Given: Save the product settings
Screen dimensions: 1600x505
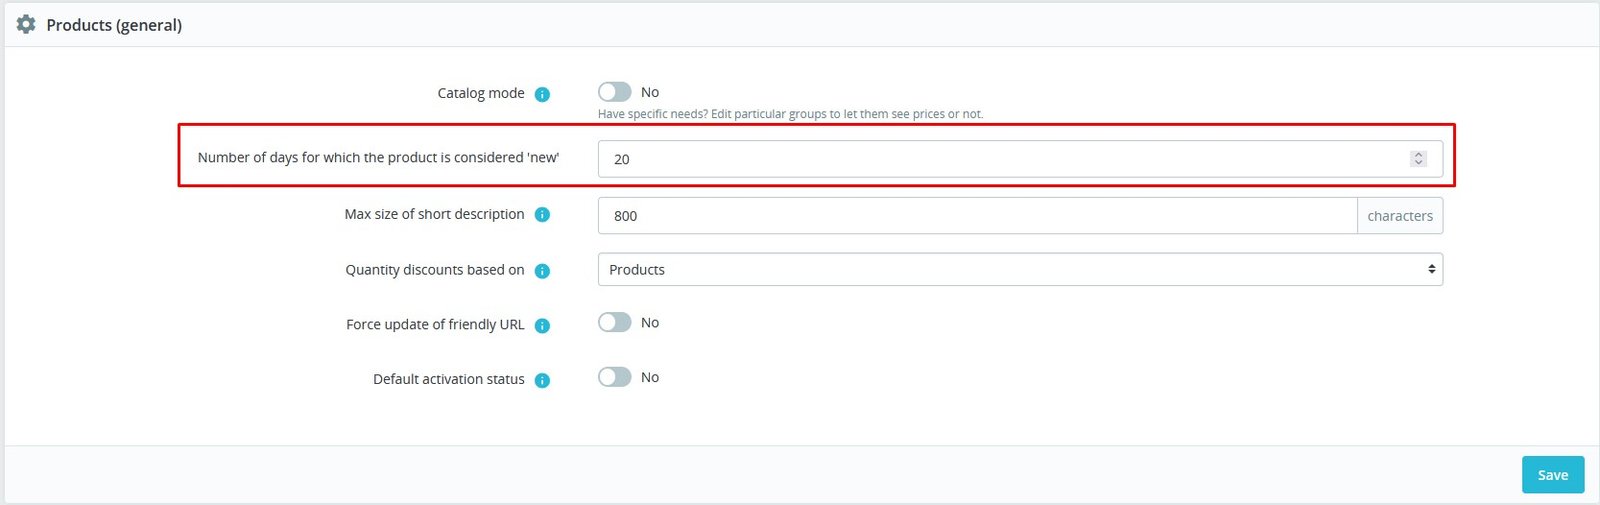Looking at the screenshot, I should coord(1553,475).
